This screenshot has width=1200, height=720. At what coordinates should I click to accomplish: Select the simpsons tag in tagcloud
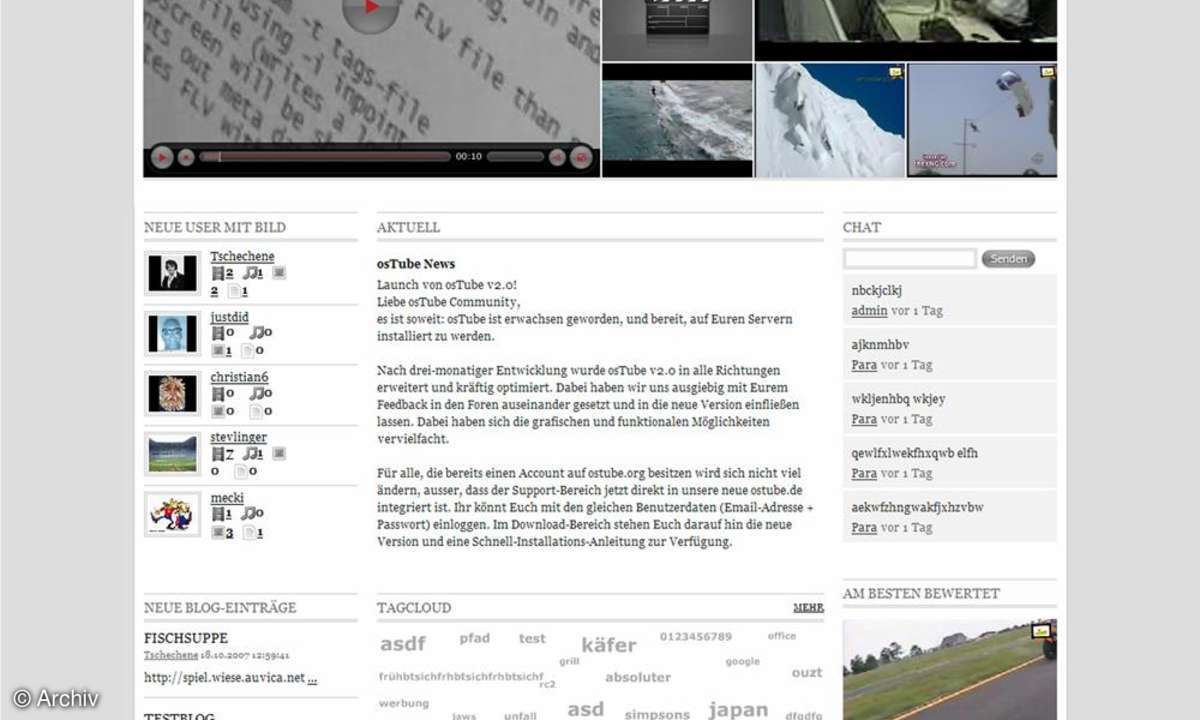[x=657, y=714]
